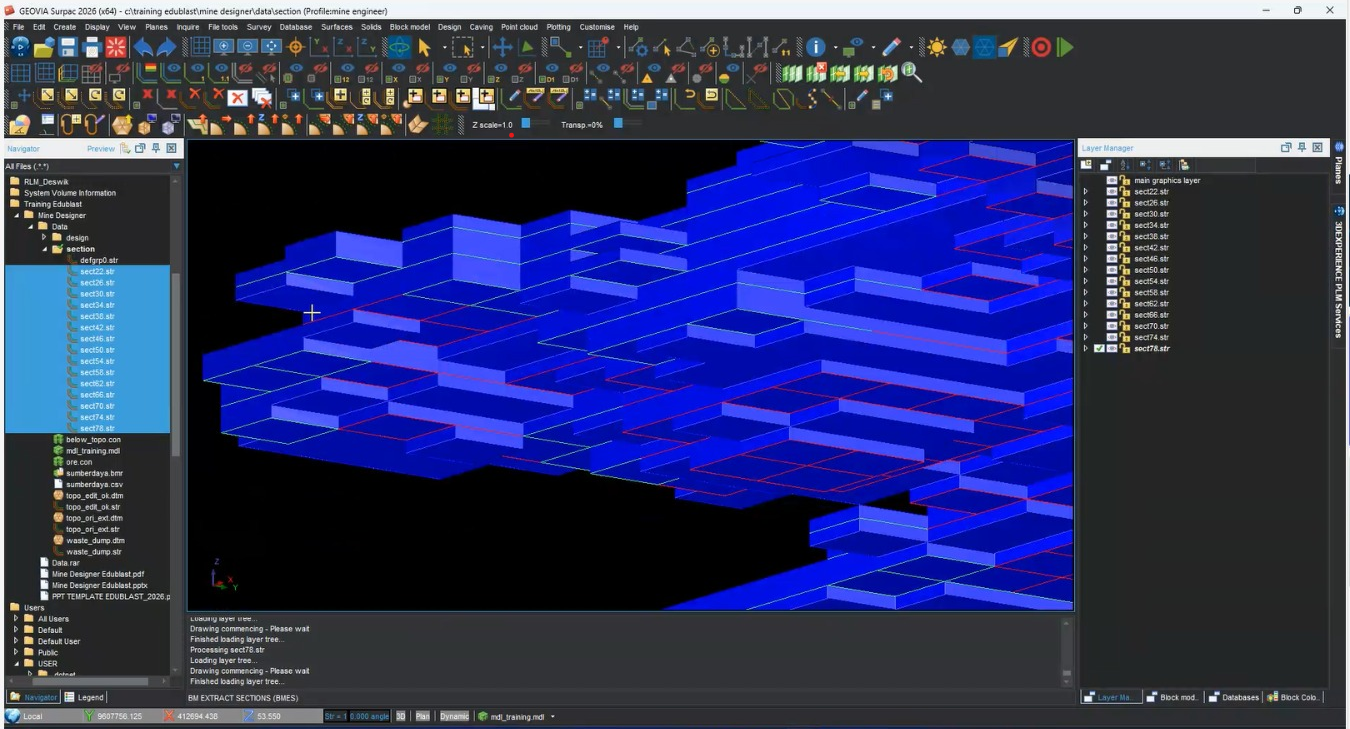The height and width of the screenshot is (729, 1350).
Task: Toggle the active checkmark on sect78.str layer
Action: coord(1099,349)
